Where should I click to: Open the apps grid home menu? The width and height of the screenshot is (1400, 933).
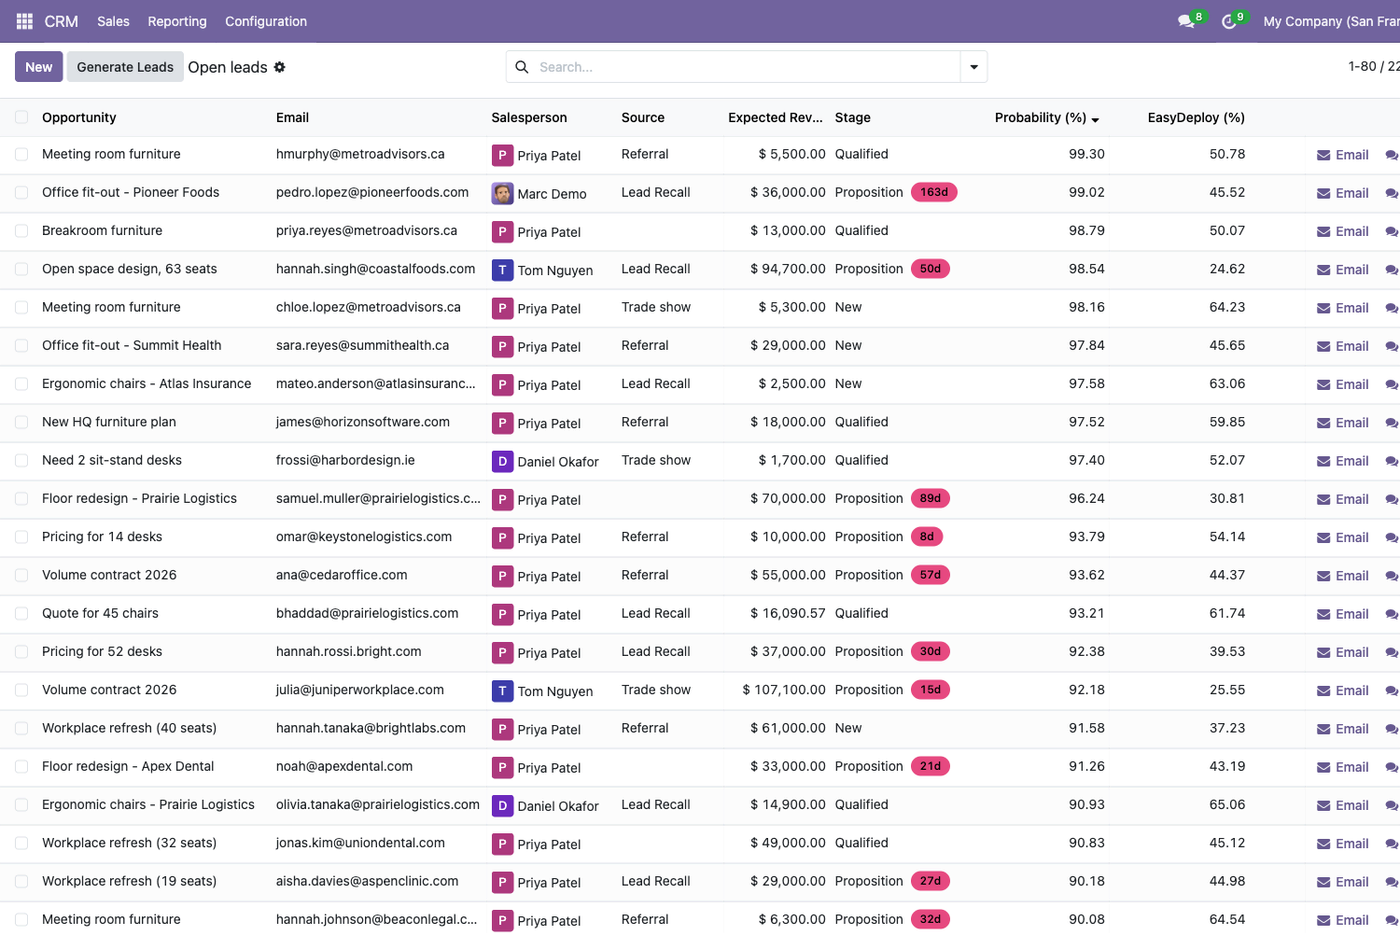tap(25, 21)
